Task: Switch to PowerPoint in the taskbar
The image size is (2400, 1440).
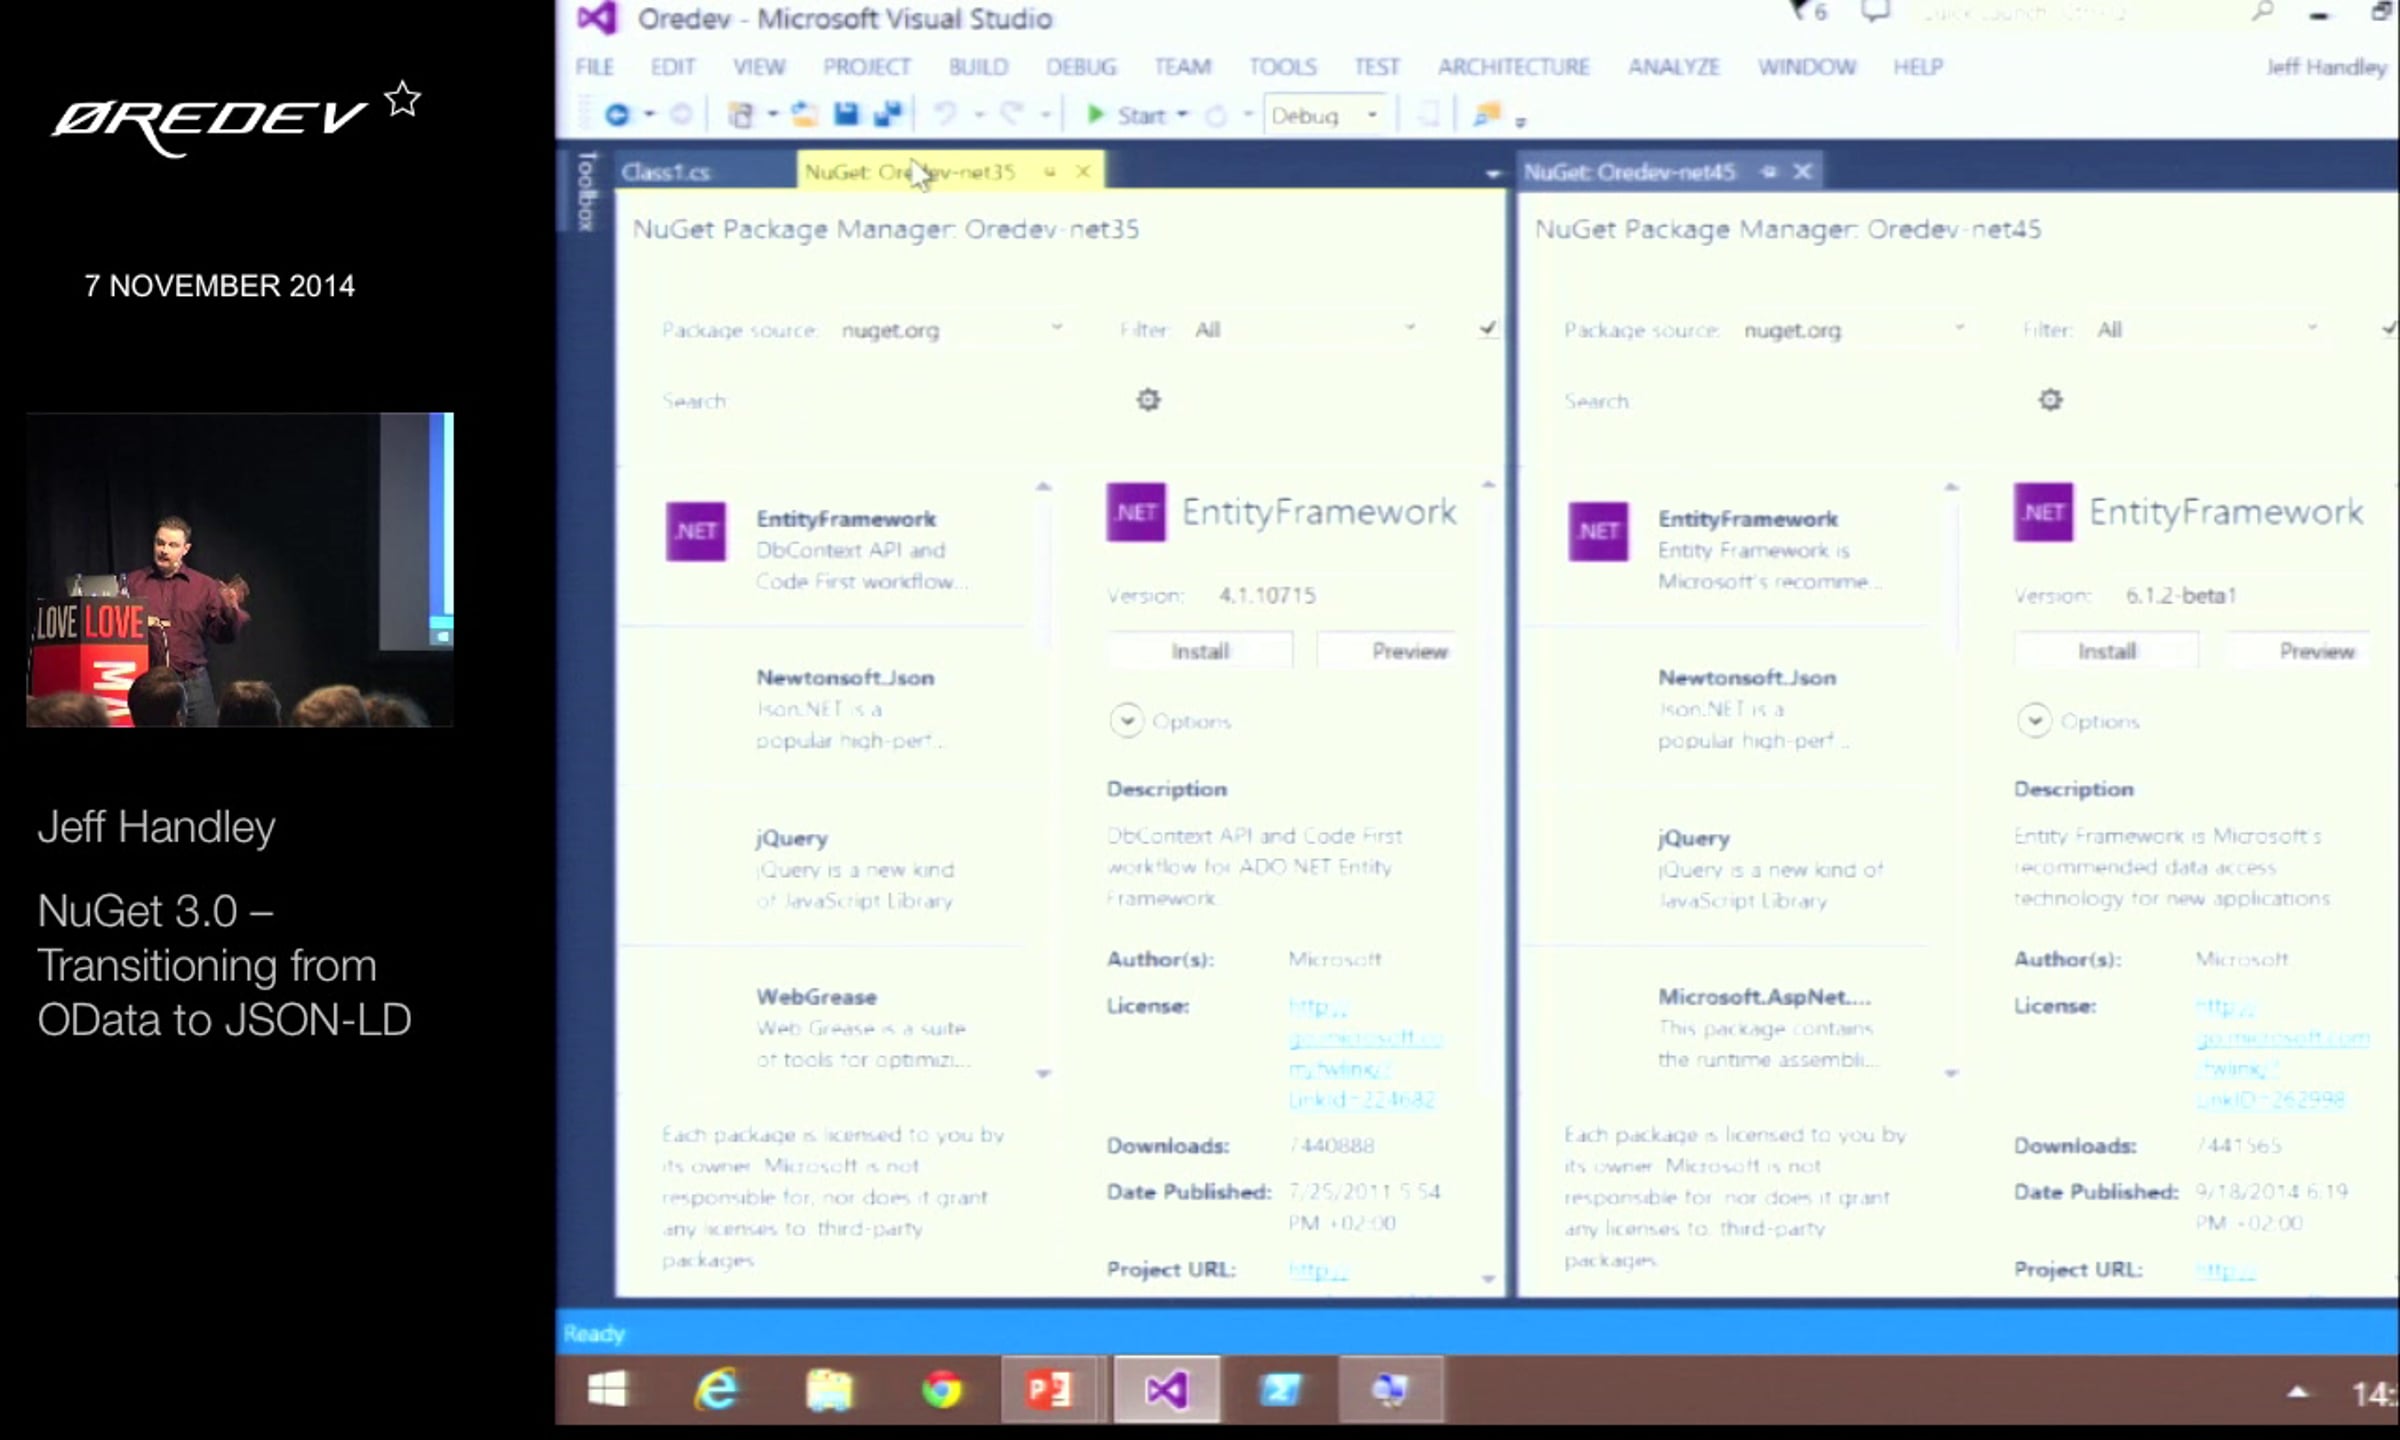Action: [1049, 1390]
